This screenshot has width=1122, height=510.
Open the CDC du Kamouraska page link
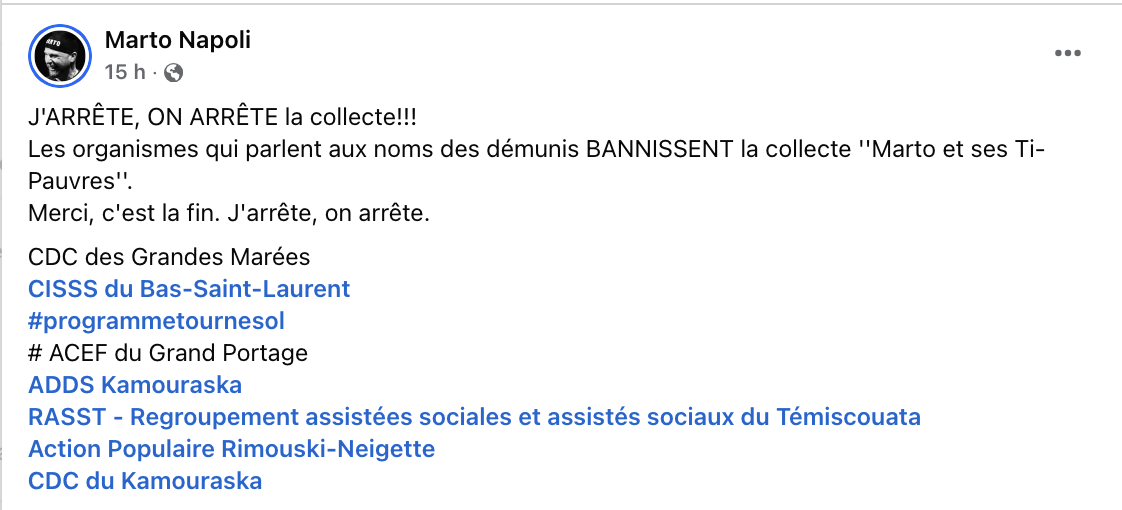pyautogui.click(x=145, y=481)
